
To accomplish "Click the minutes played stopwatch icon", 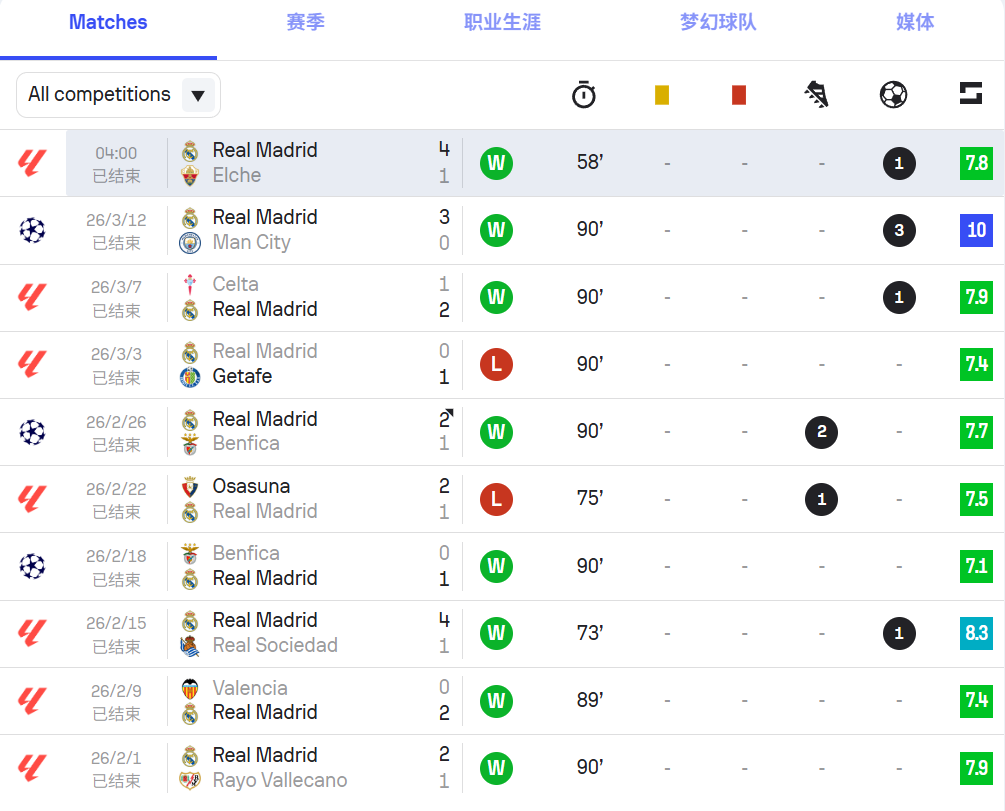I will point(584,95).
